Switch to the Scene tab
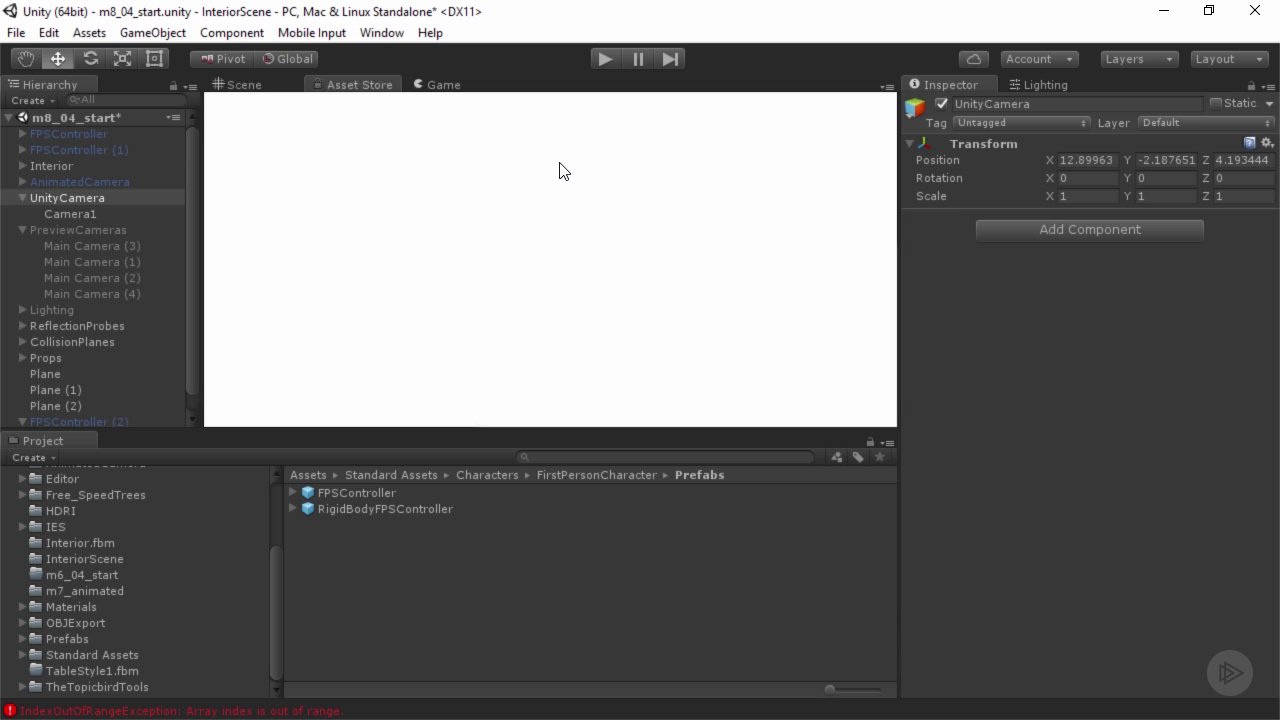 click(237, 85)
